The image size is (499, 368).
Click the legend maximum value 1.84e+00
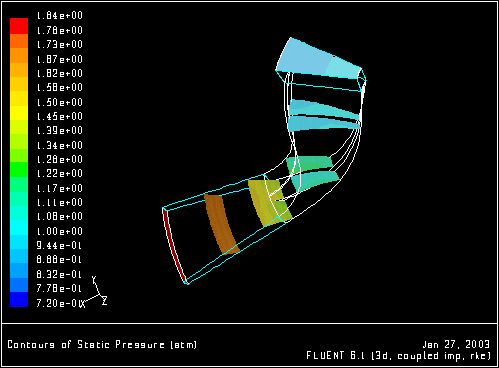tap(60, 16)
